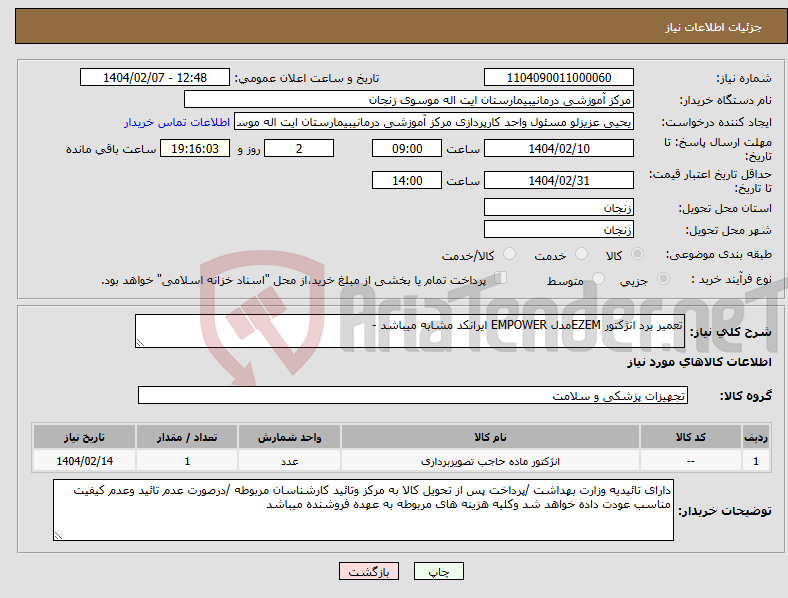Select the جزیی purchase type radio
The width and height of the screenshot is (788, 598).
coord(663,278)
